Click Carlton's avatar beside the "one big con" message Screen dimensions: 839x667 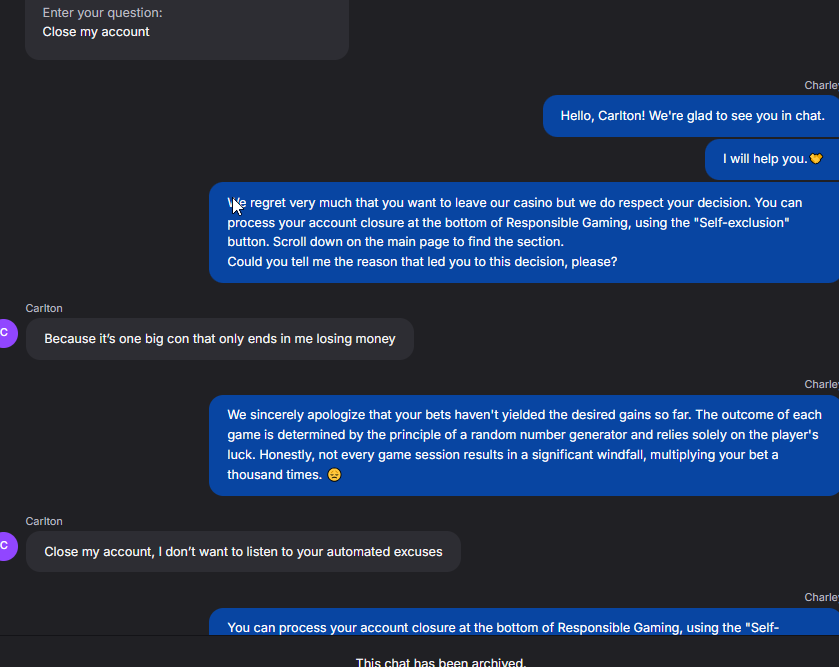[6, 334]
